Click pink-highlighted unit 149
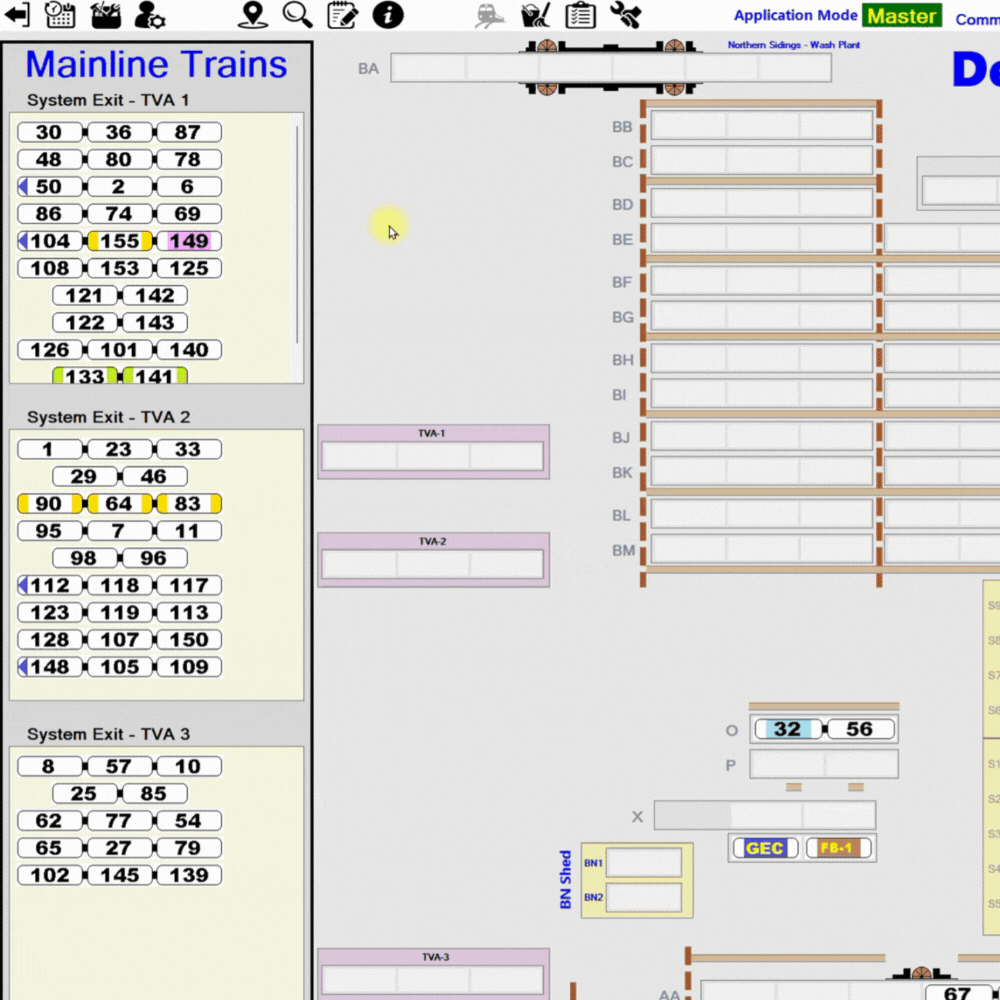1000x1000 pixels. [x=189, y=241]
